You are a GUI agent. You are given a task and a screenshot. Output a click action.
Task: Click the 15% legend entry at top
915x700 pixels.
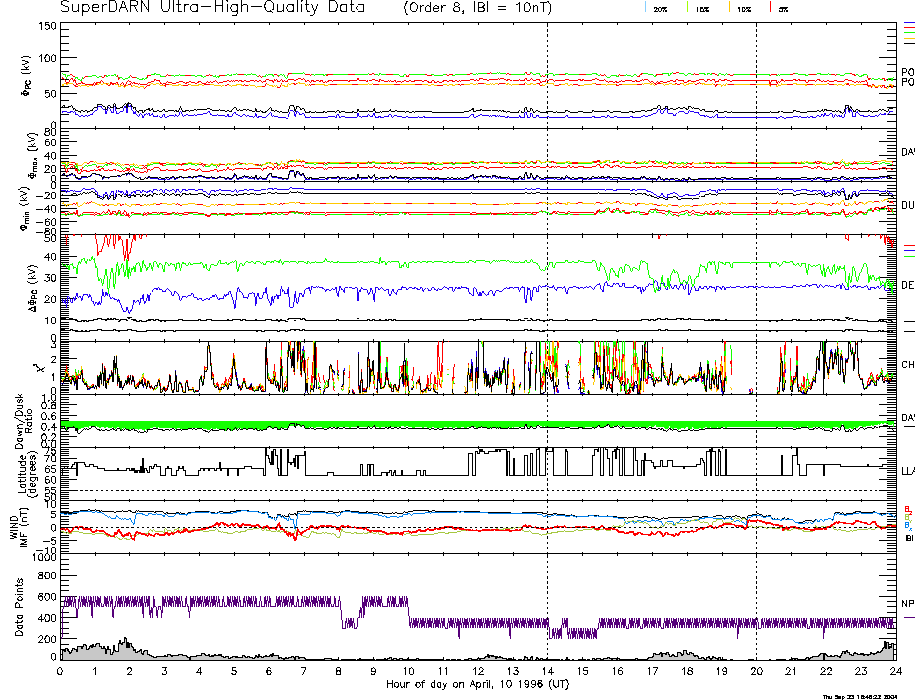(x=703, y=8)
